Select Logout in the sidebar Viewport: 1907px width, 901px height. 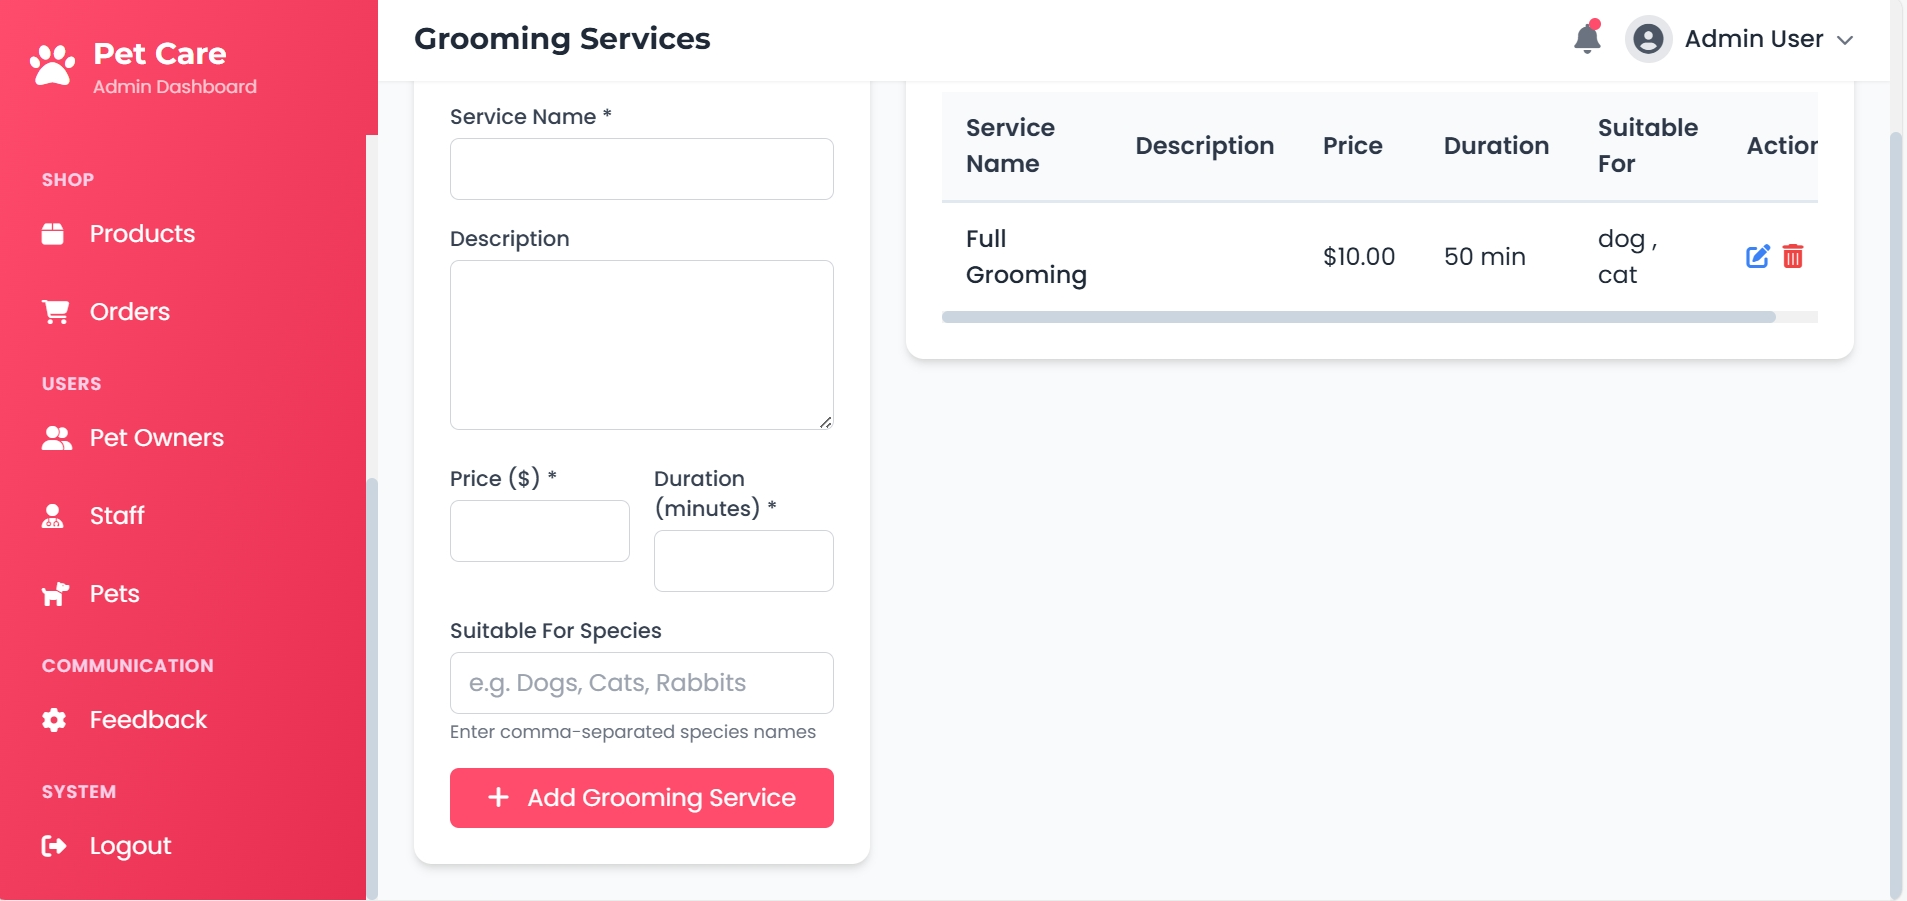click(x=130, y=846)
